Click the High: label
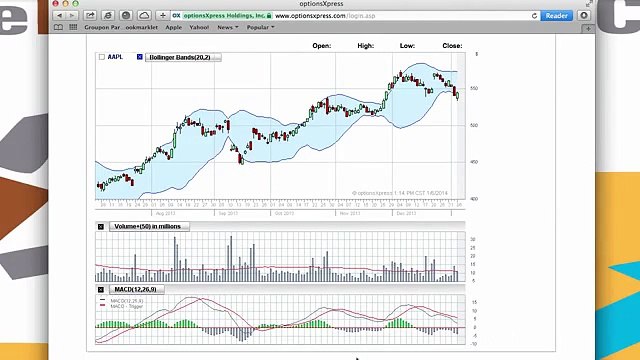 coord(366,46)
